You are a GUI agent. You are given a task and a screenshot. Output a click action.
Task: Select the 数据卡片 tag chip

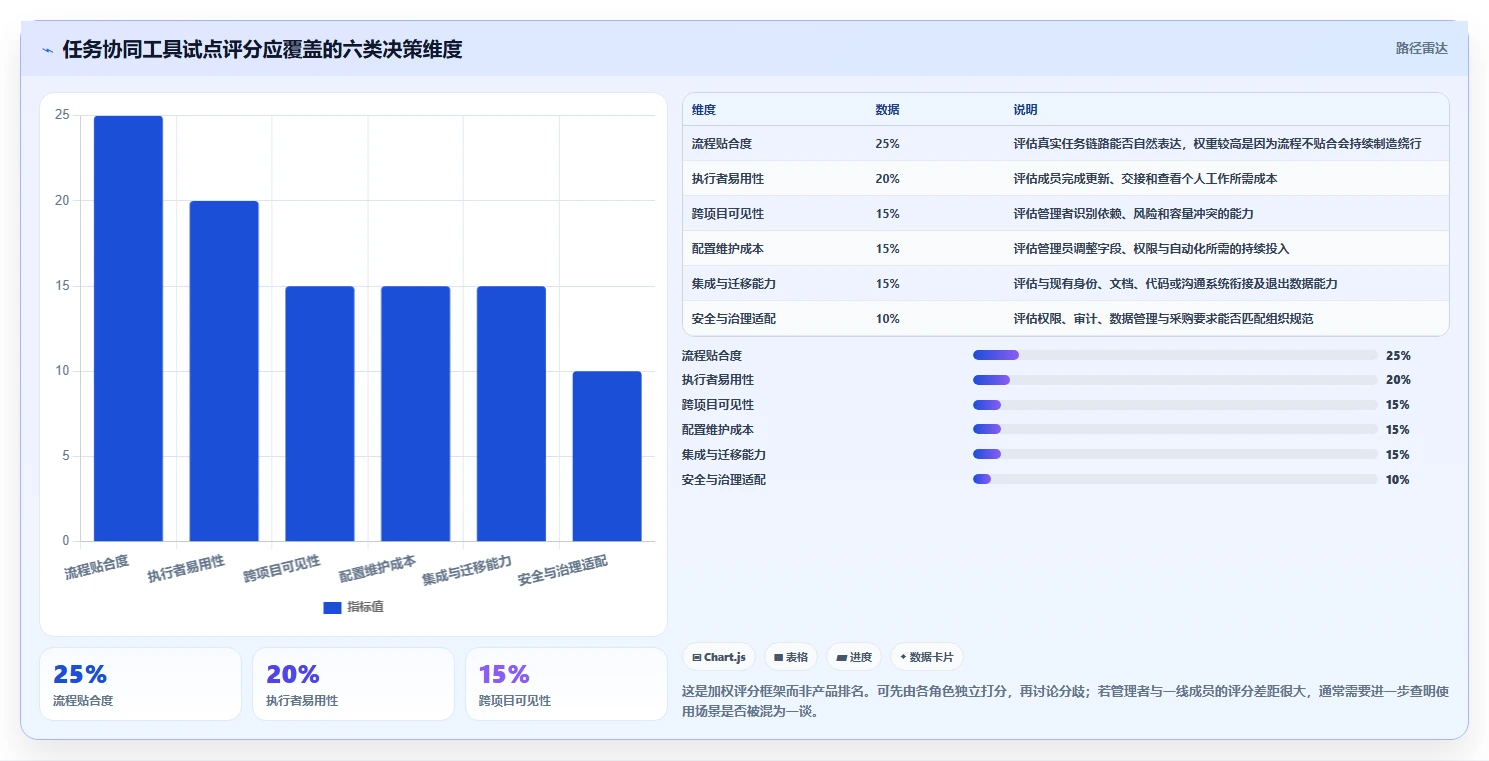tap(926, 657)
